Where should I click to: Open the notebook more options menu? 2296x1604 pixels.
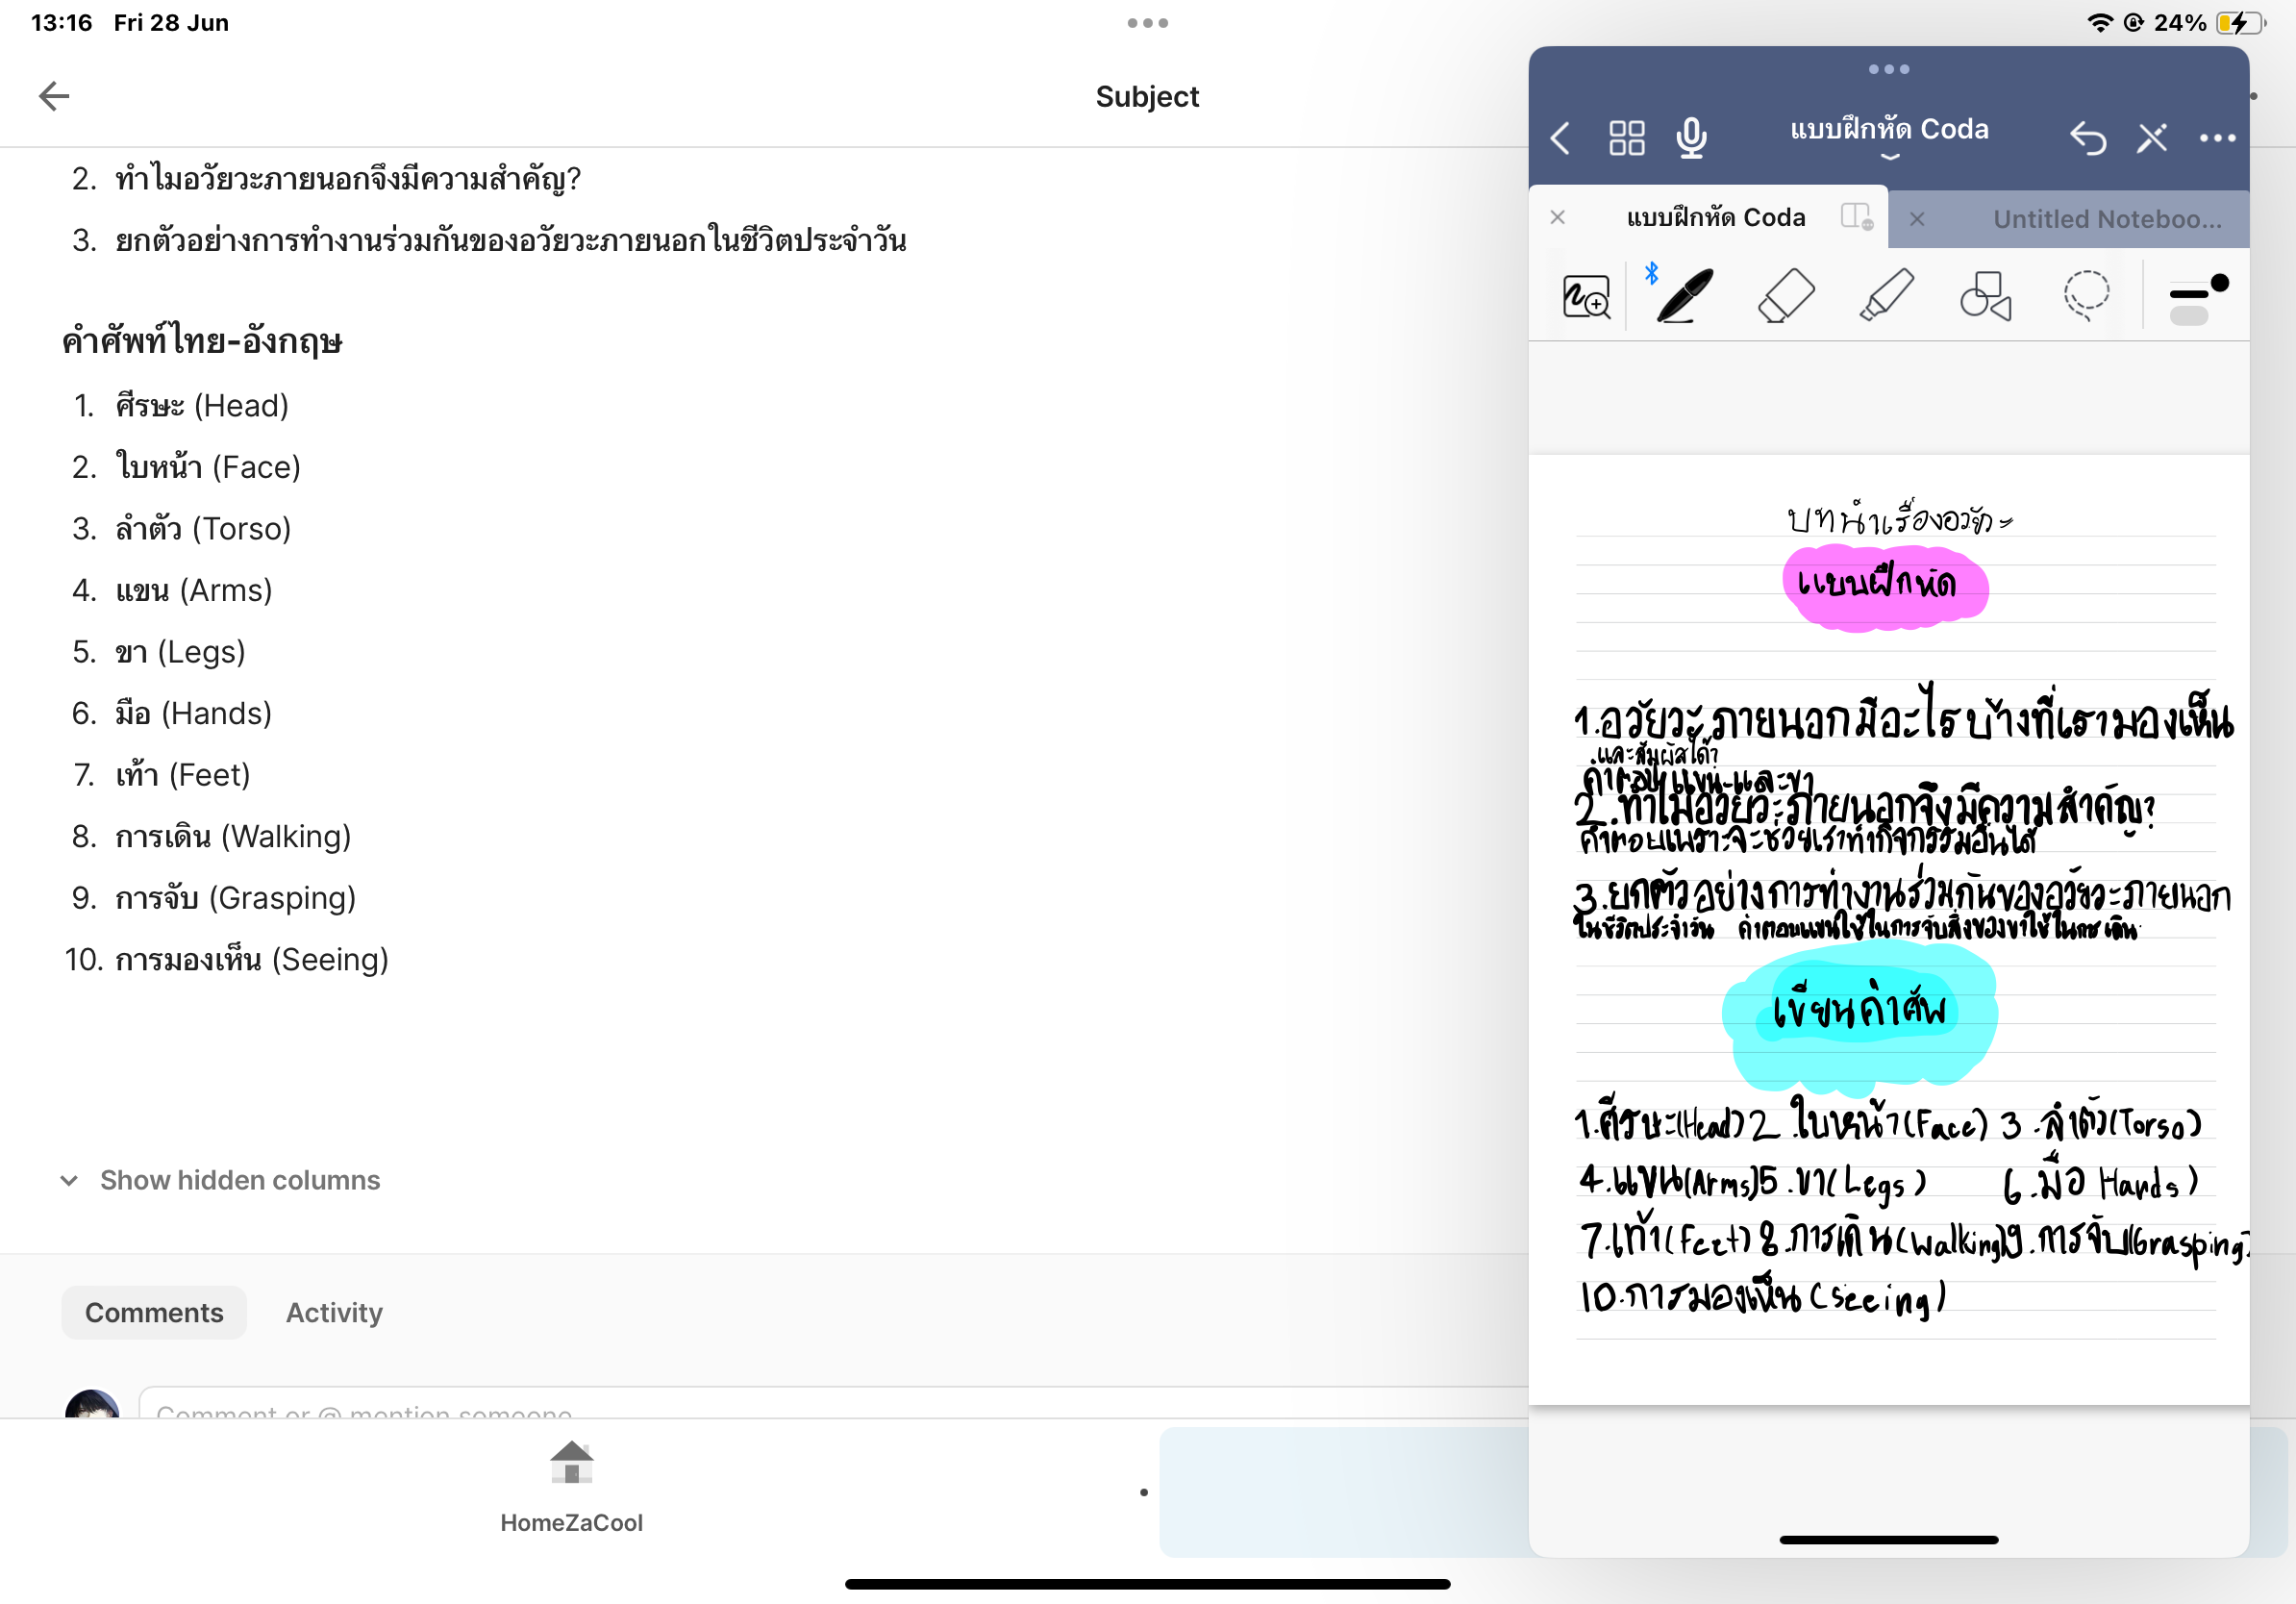click(x=2217, y=138)
